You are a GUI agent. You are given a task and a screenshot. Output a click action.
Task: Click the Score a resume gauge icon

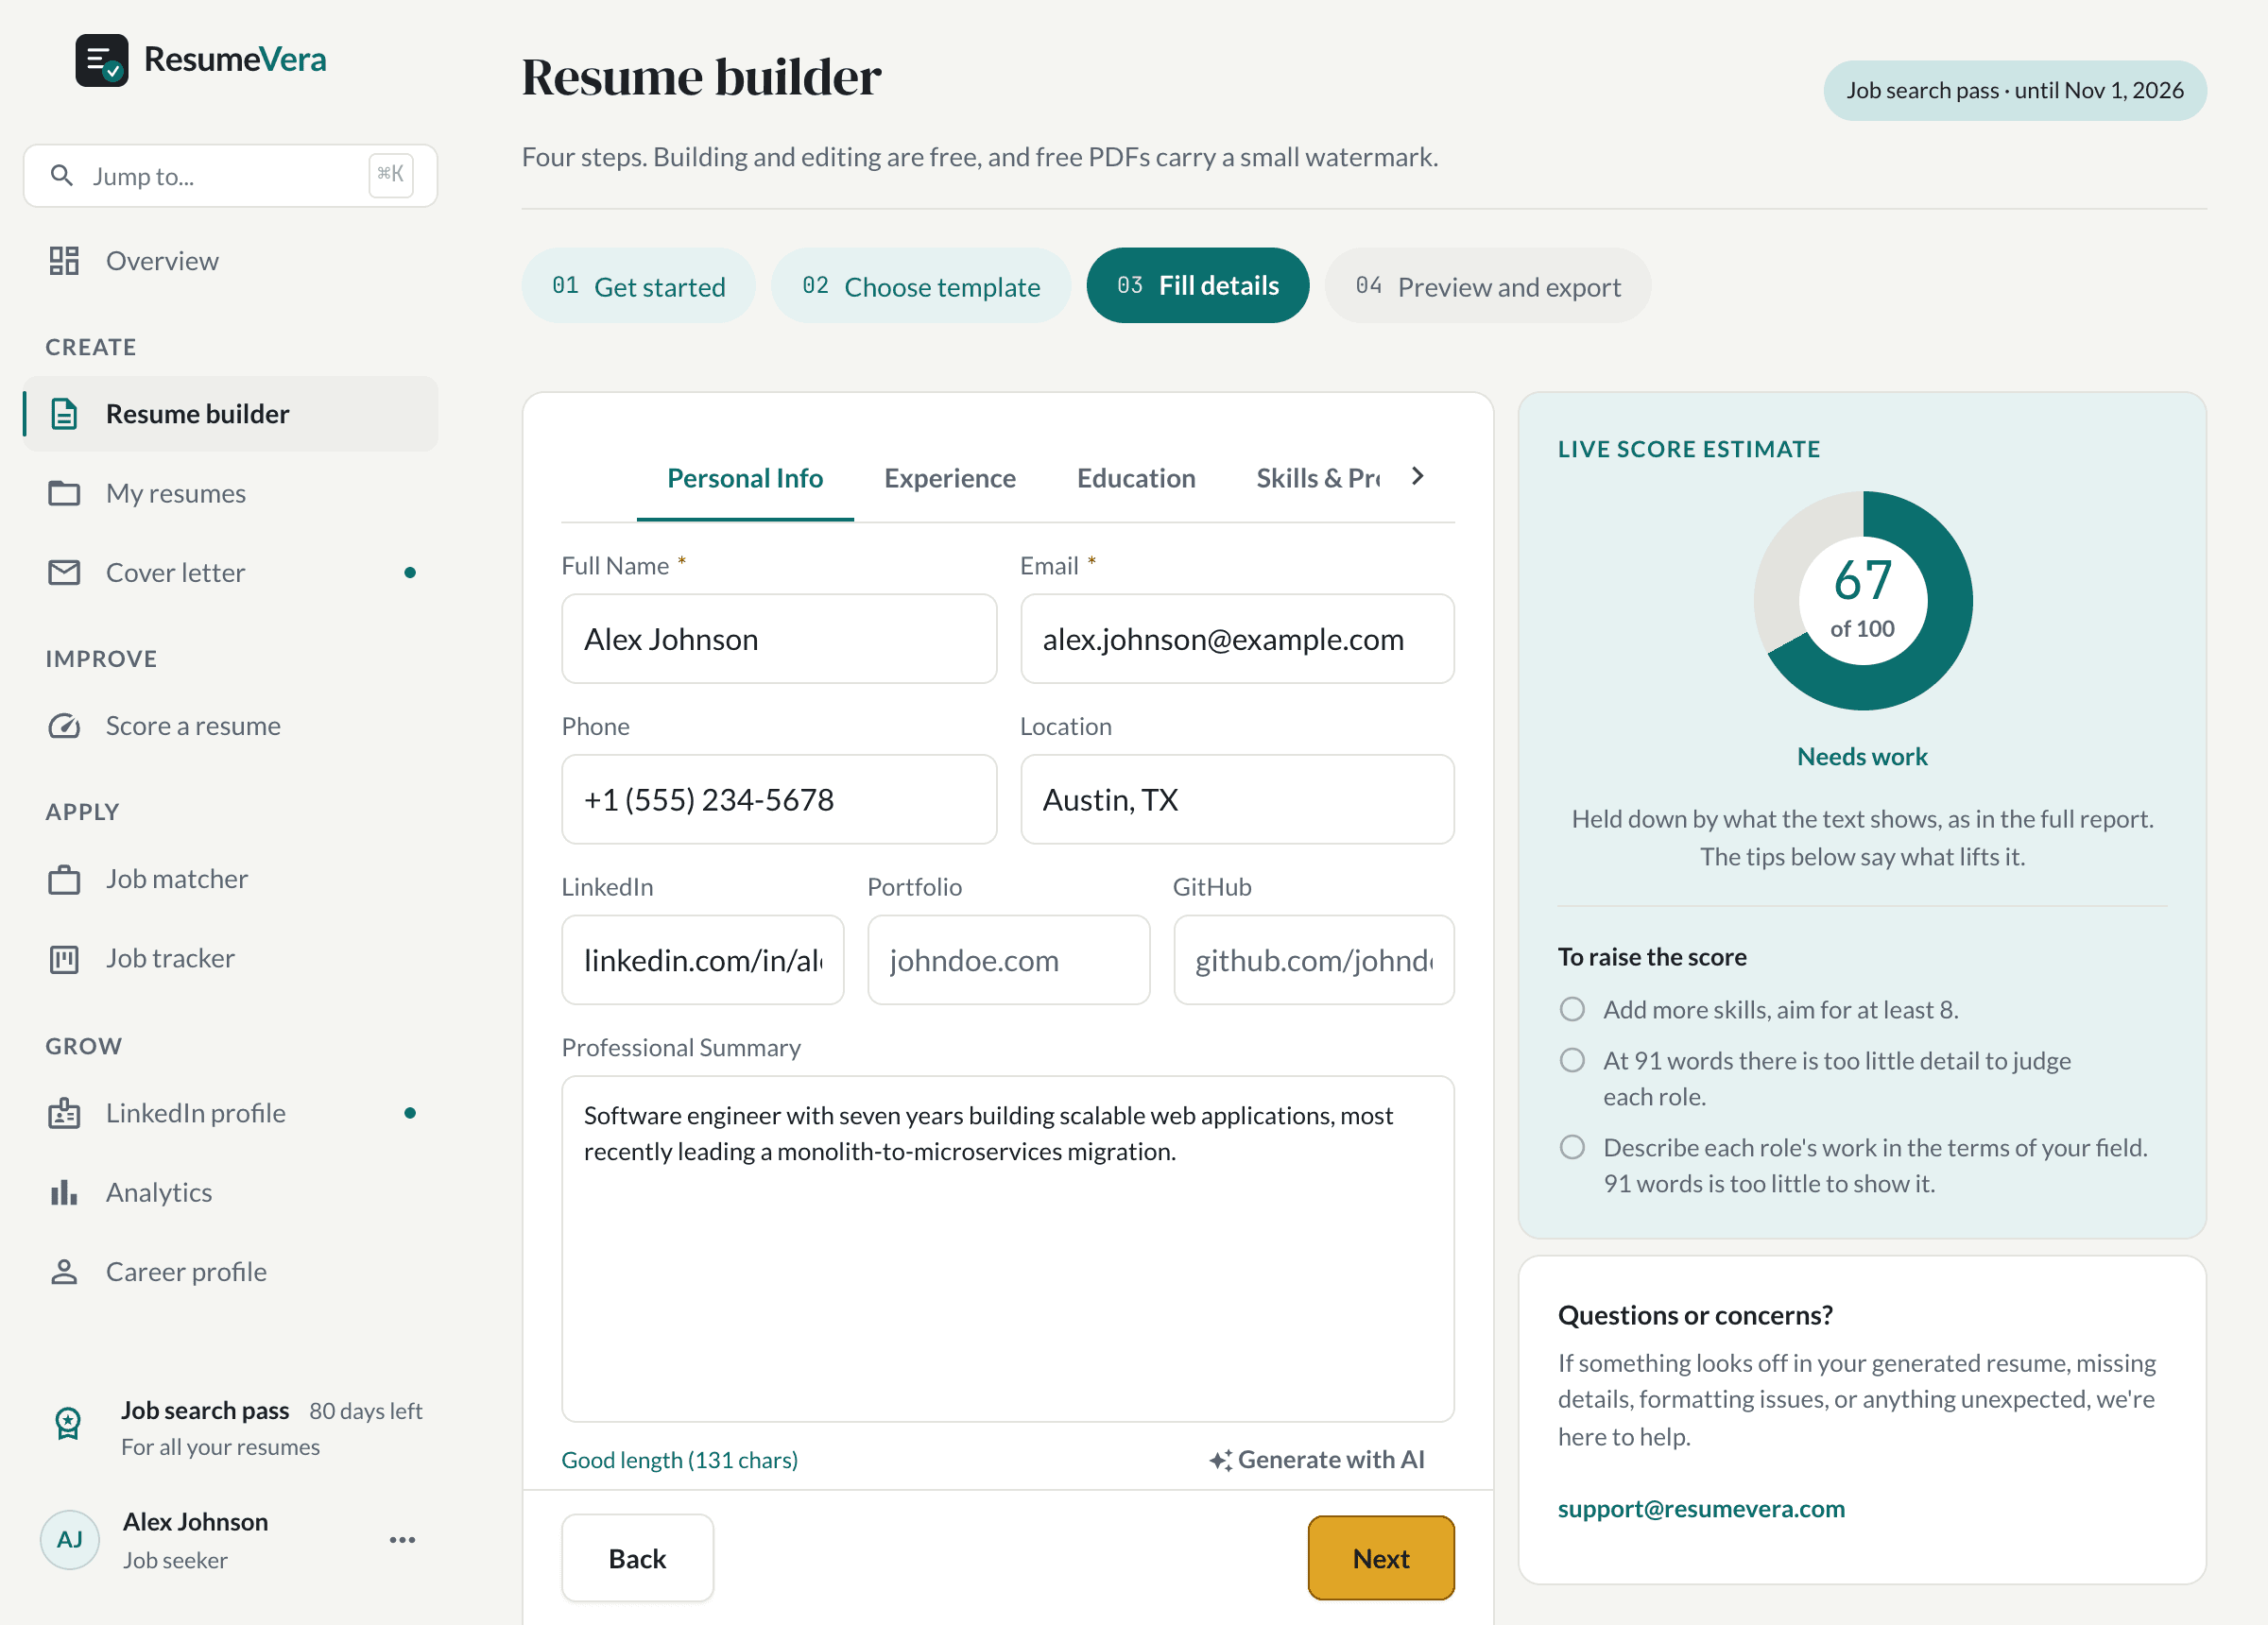[x=64, y=725]
